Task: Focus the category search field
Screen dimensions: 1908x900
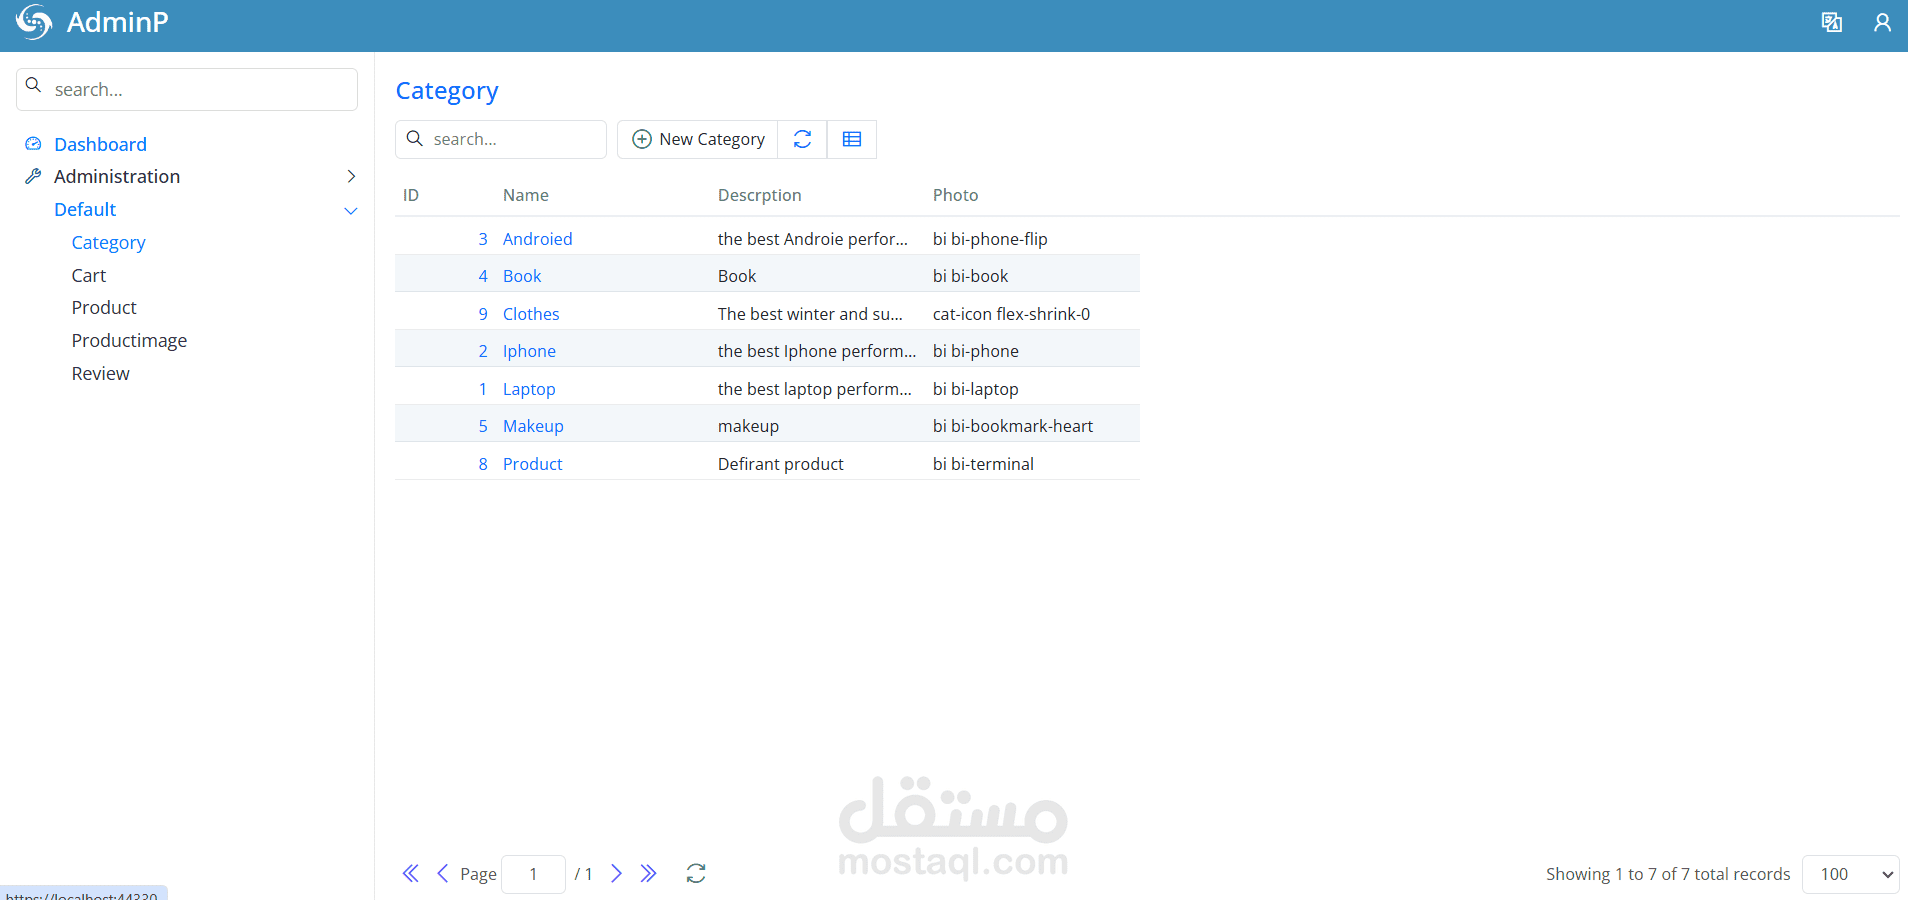Action: tap(501, 139)
